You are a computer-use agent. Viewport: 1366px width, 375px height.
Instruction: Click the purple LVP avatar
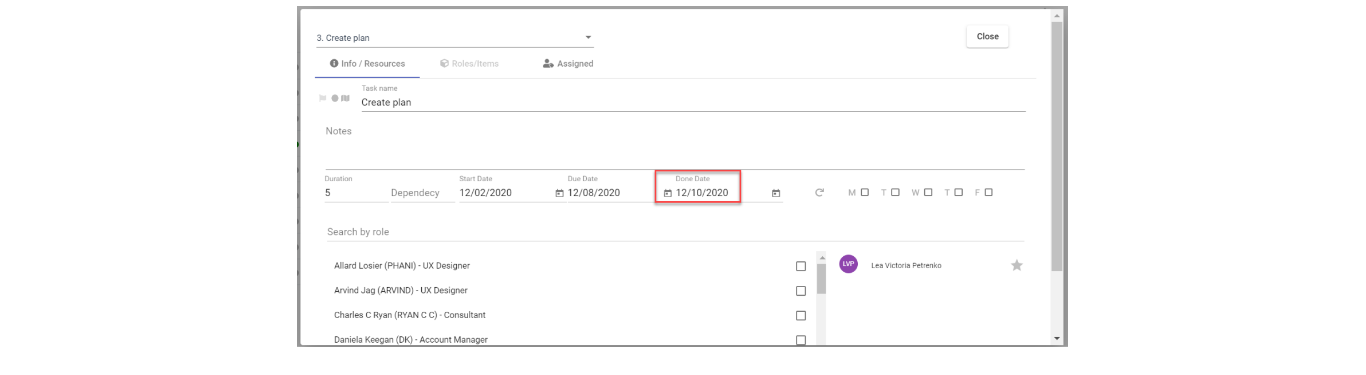[848, 264]
